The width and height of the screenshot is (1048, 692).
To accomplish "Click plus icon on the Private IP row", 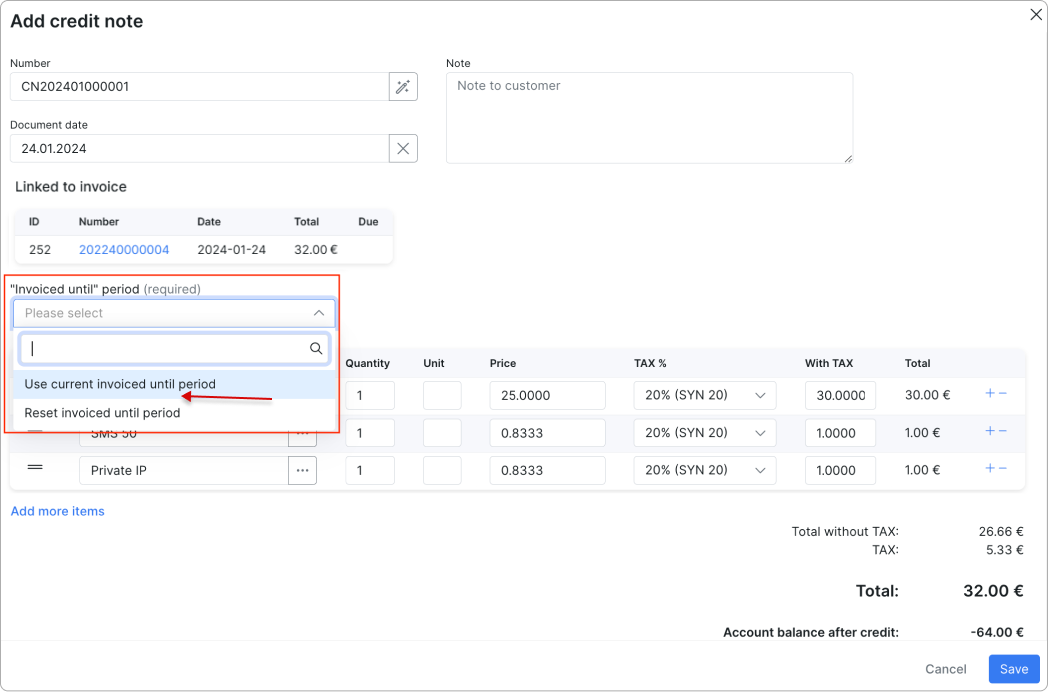I will (x=991, y=468).
